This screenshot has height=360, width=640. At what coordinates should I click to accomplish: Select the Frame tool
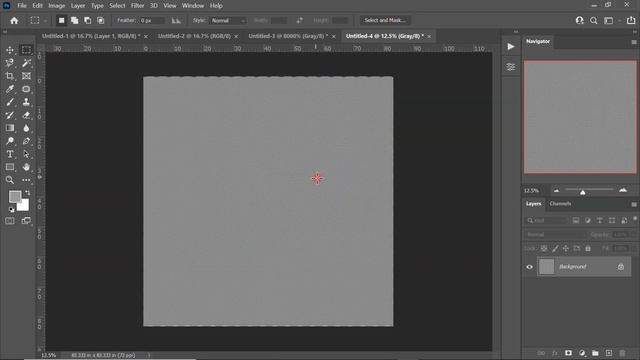point(26,76)
